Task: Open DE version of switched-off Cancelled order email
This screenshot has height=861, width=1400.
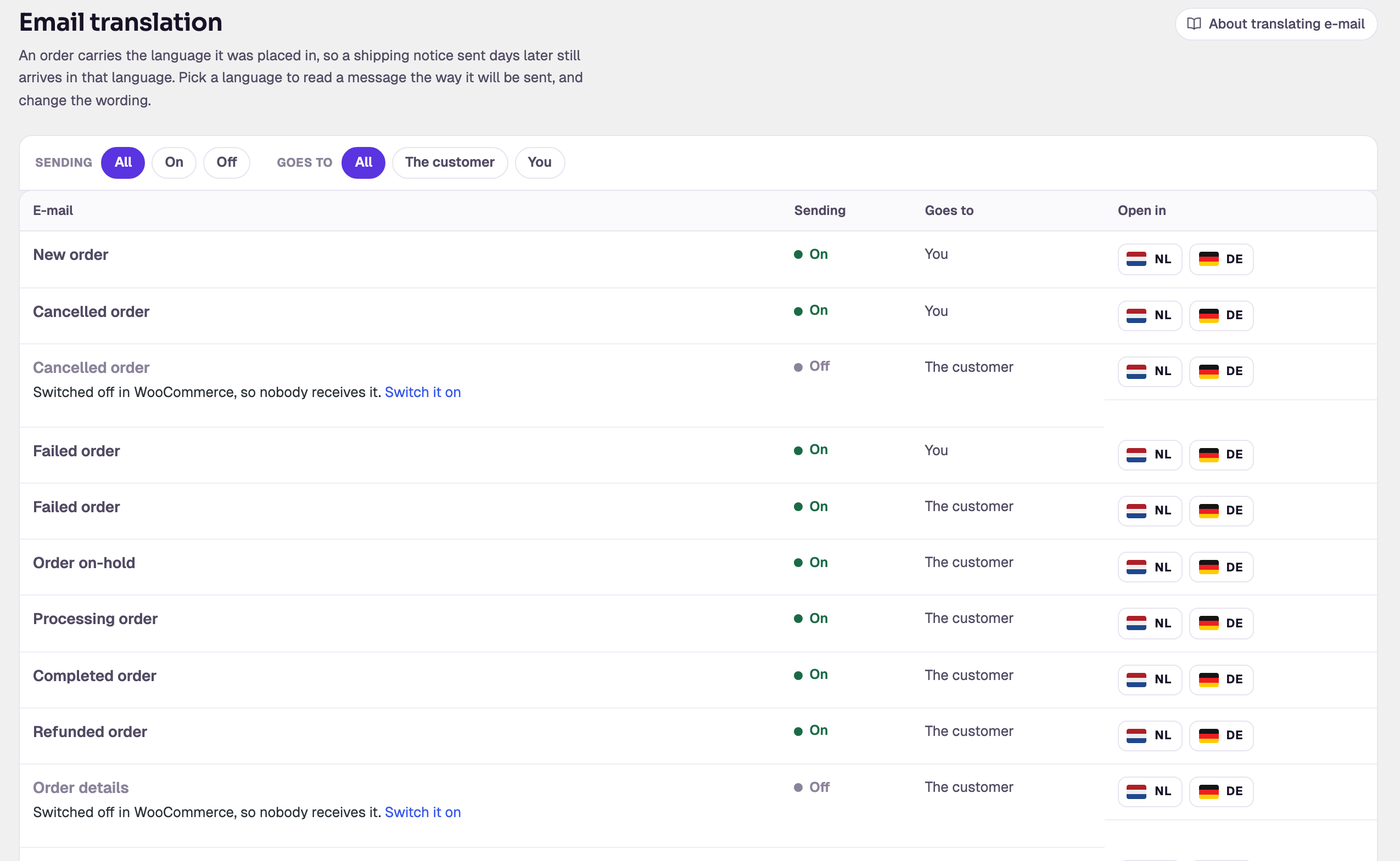Action: click(1221, 371)
